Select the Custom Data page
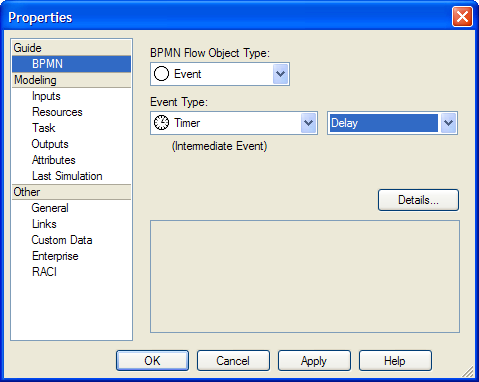 point(62,240)
